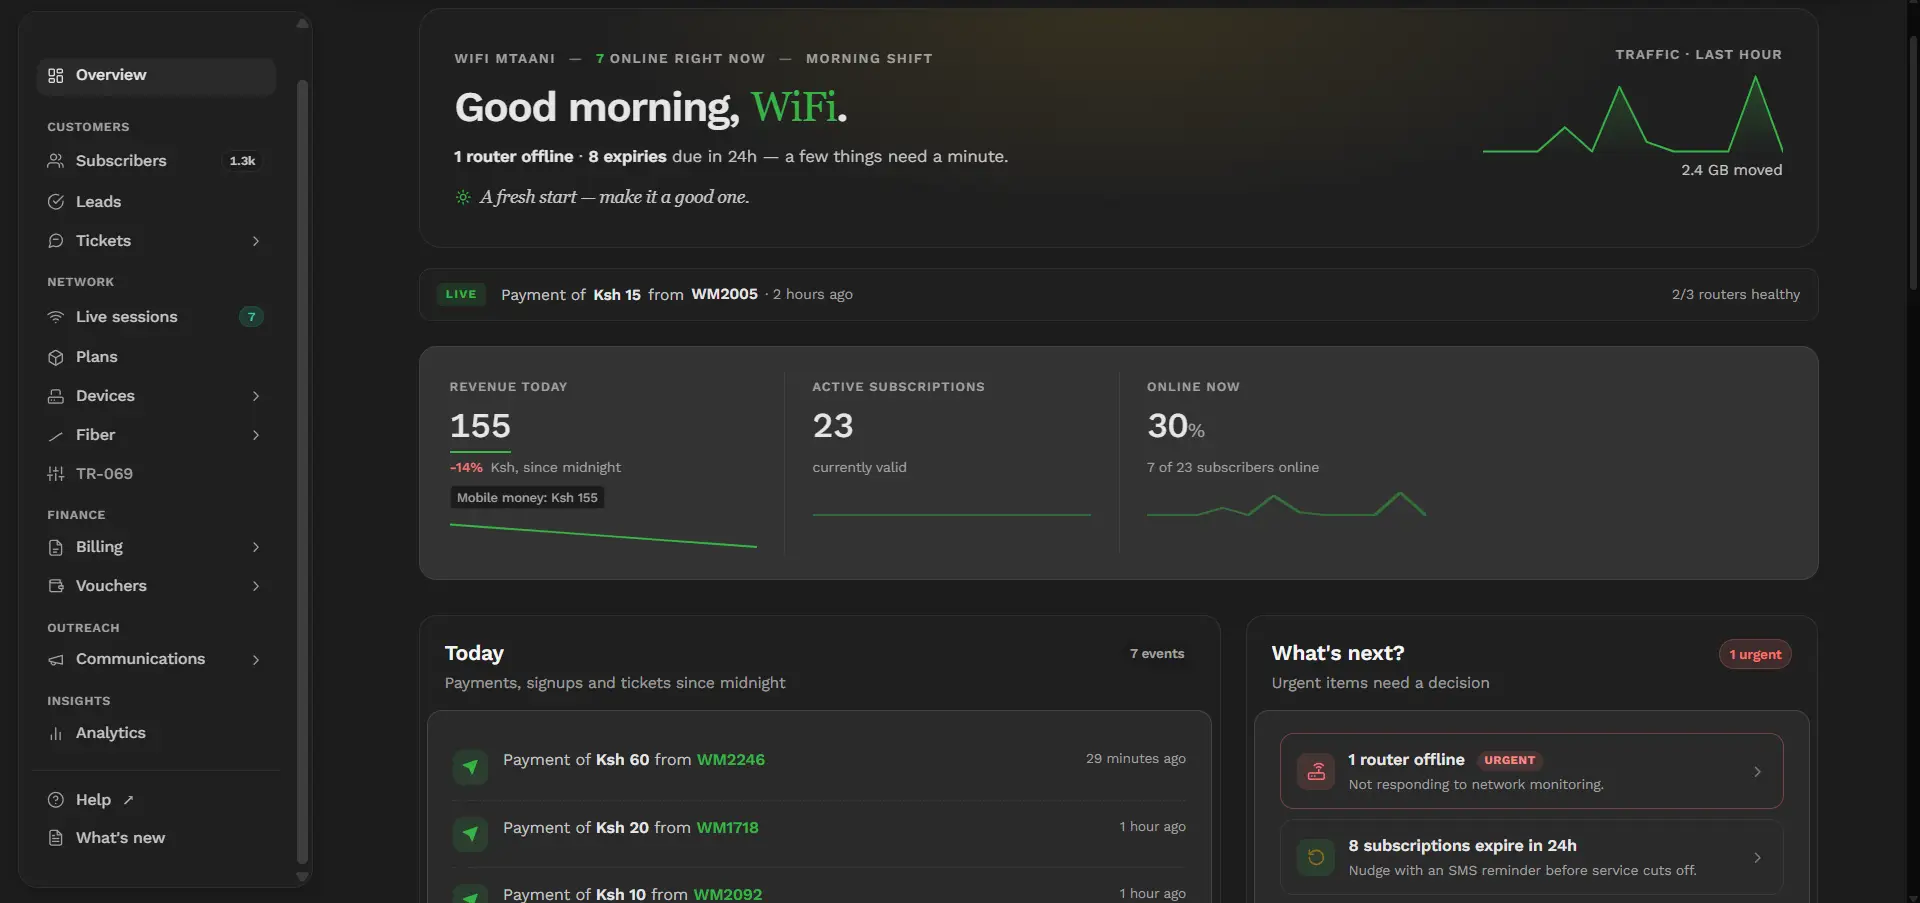Viewport: 1920px width, 903px height.
Task: Click '7 of 23 subscribers online' text
Action: click(1233, 467)
